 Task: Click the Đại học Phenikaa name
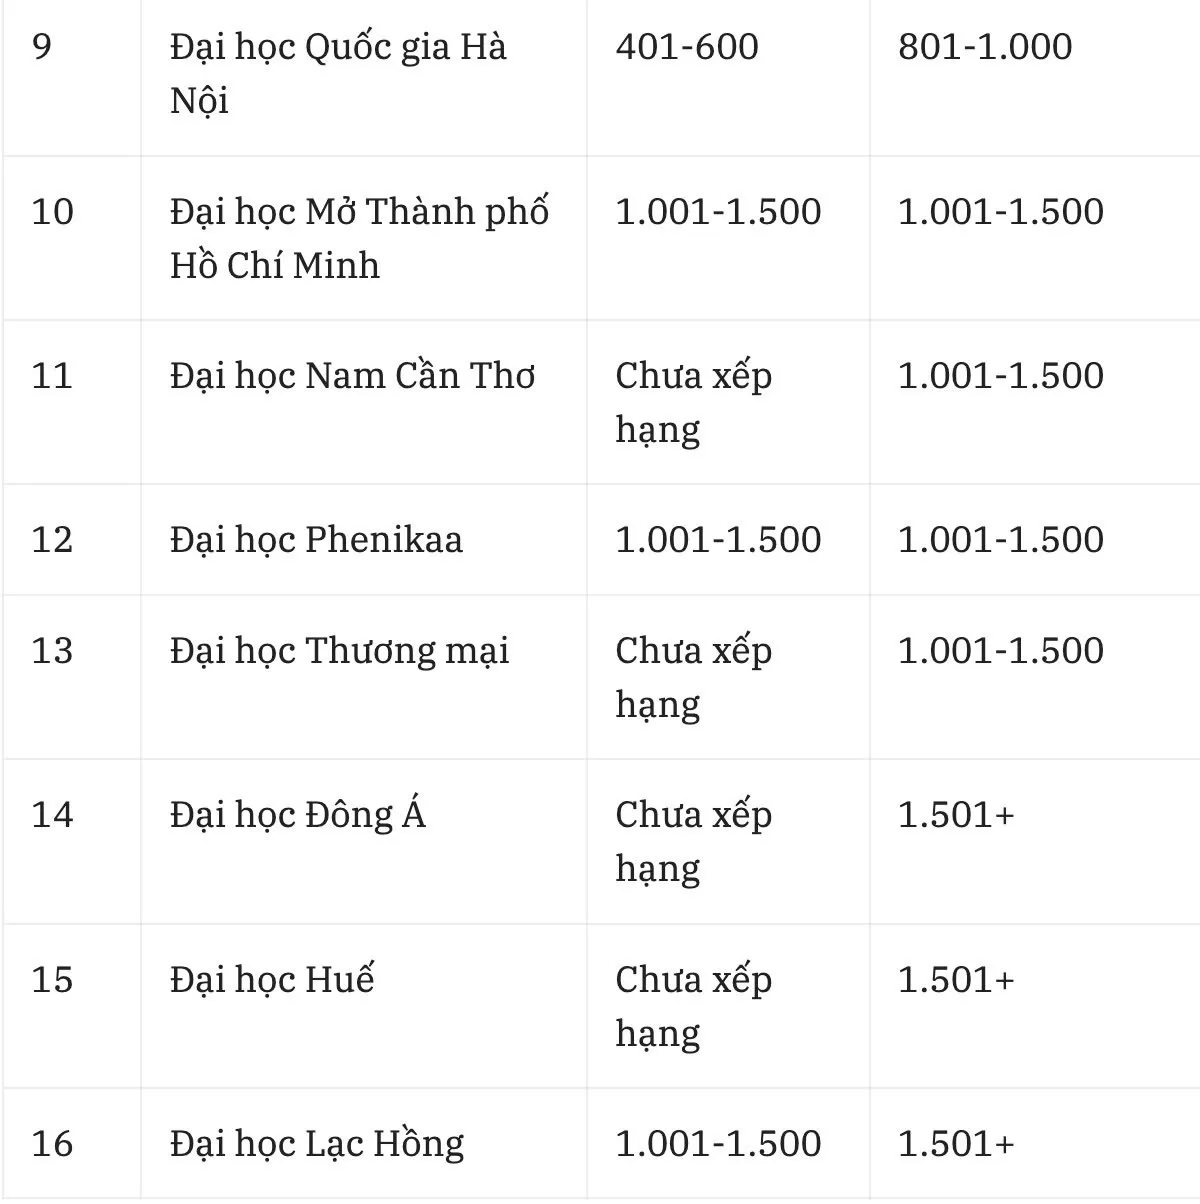[x=316, y=540]
